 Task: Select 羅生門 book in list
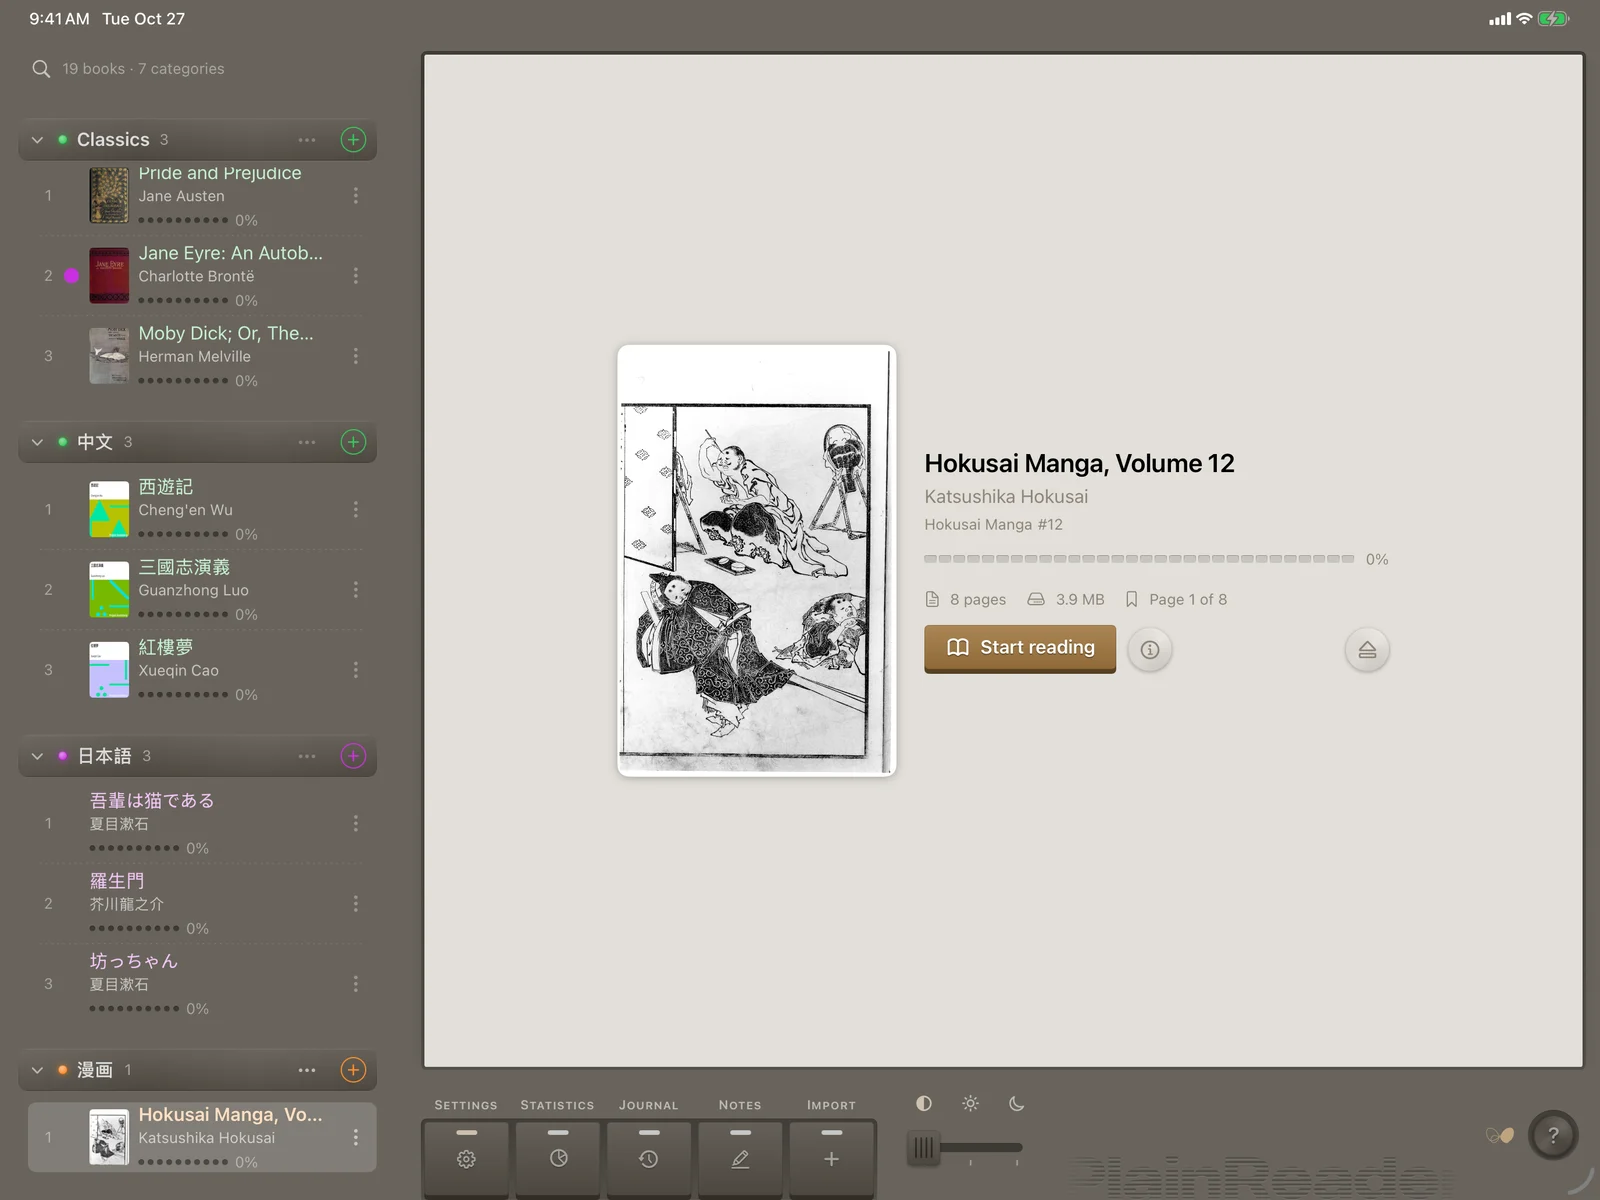coord(200,904)
